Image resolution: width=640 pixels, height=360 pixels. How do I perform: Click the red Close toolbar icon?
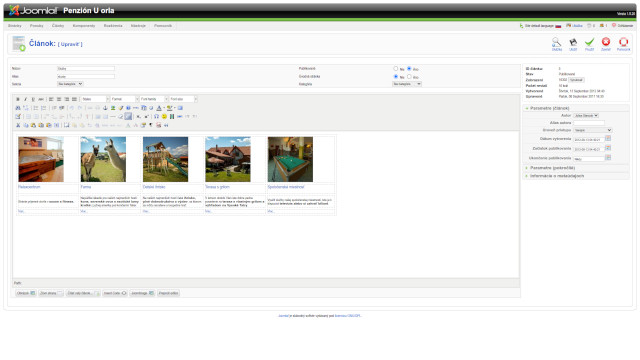(x=606, y=42)
